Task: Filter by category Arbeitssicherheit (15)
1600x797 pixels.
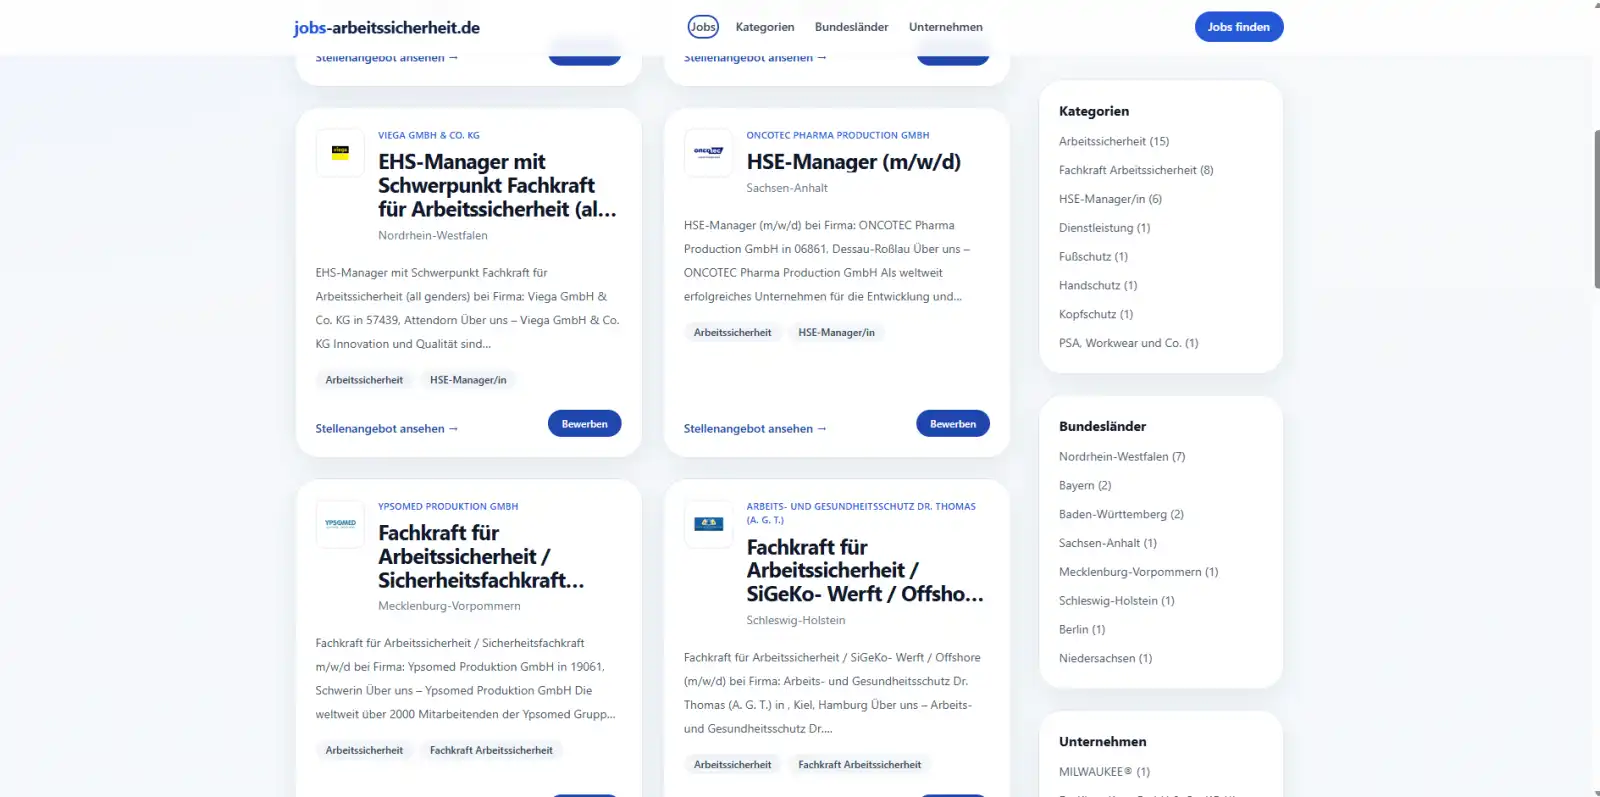Action: 1114,142
